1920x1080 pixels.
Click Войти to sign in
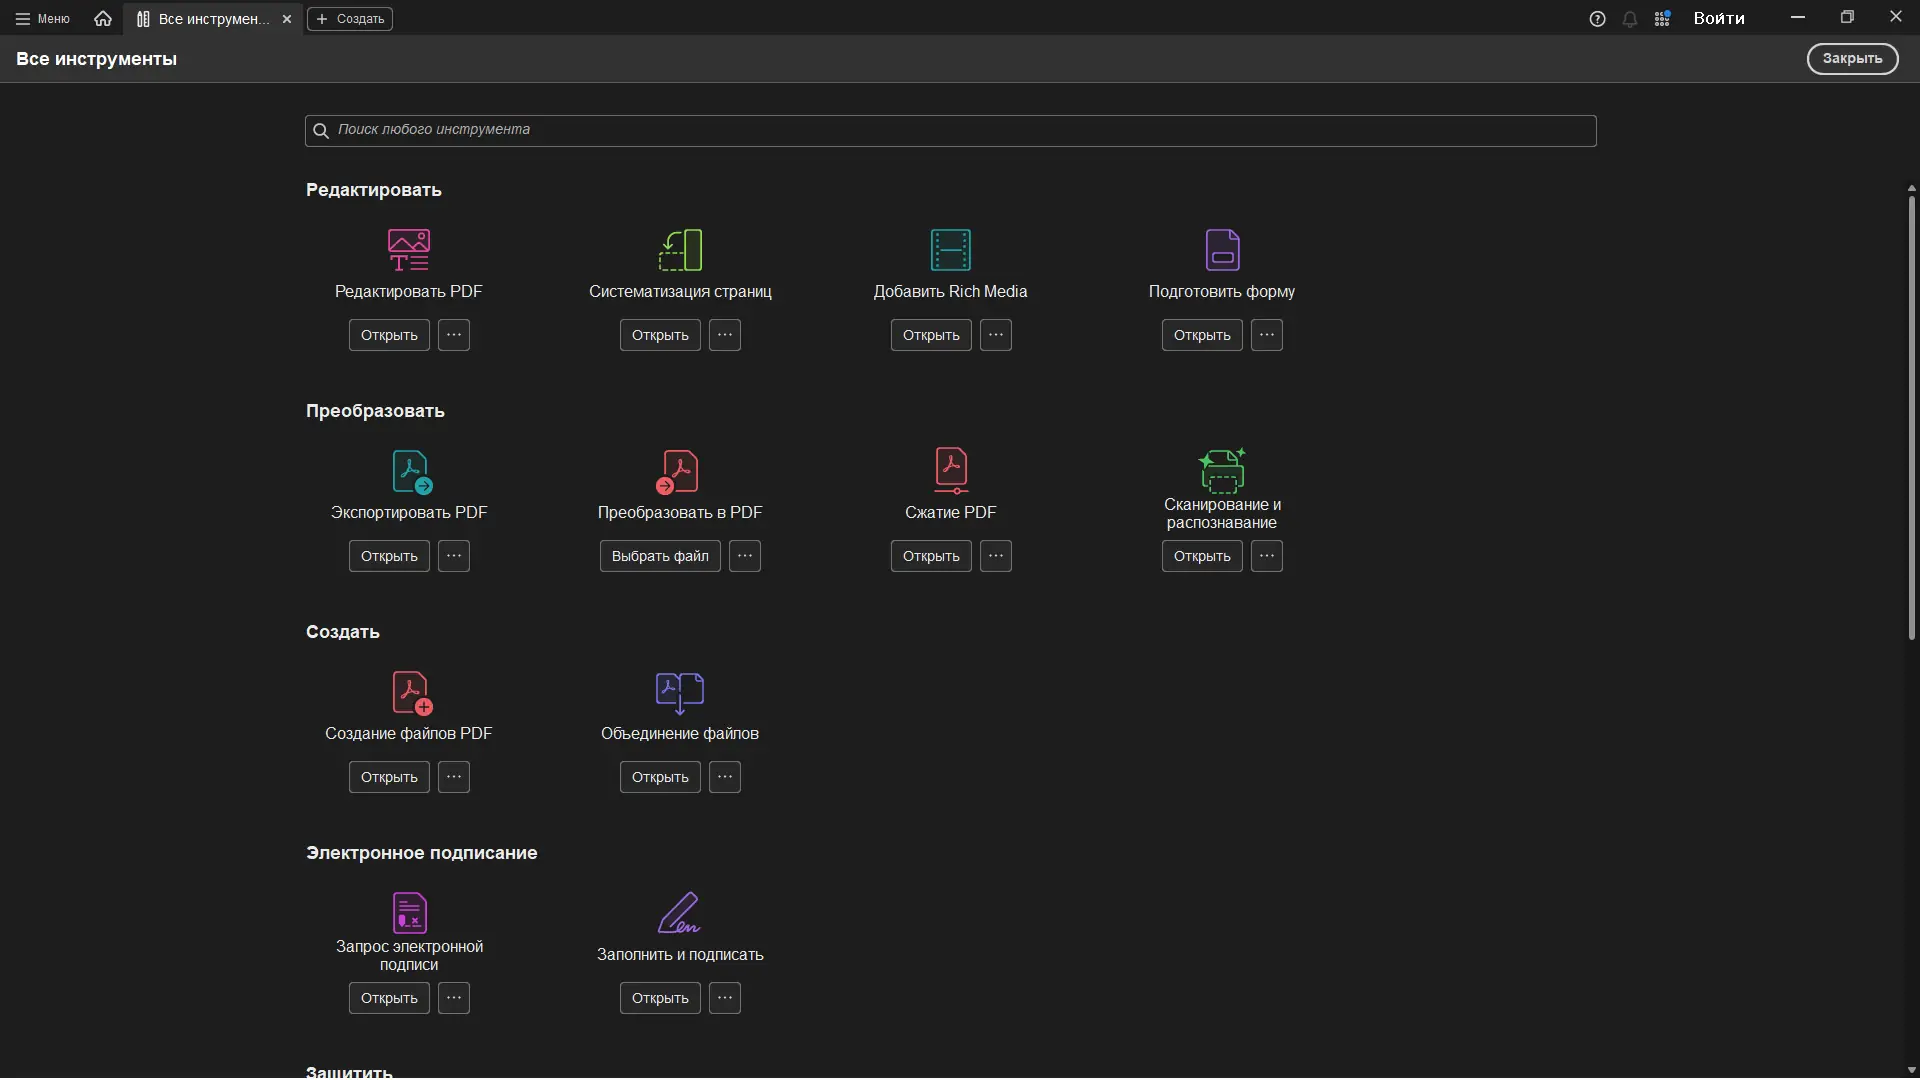[1719, 18]
